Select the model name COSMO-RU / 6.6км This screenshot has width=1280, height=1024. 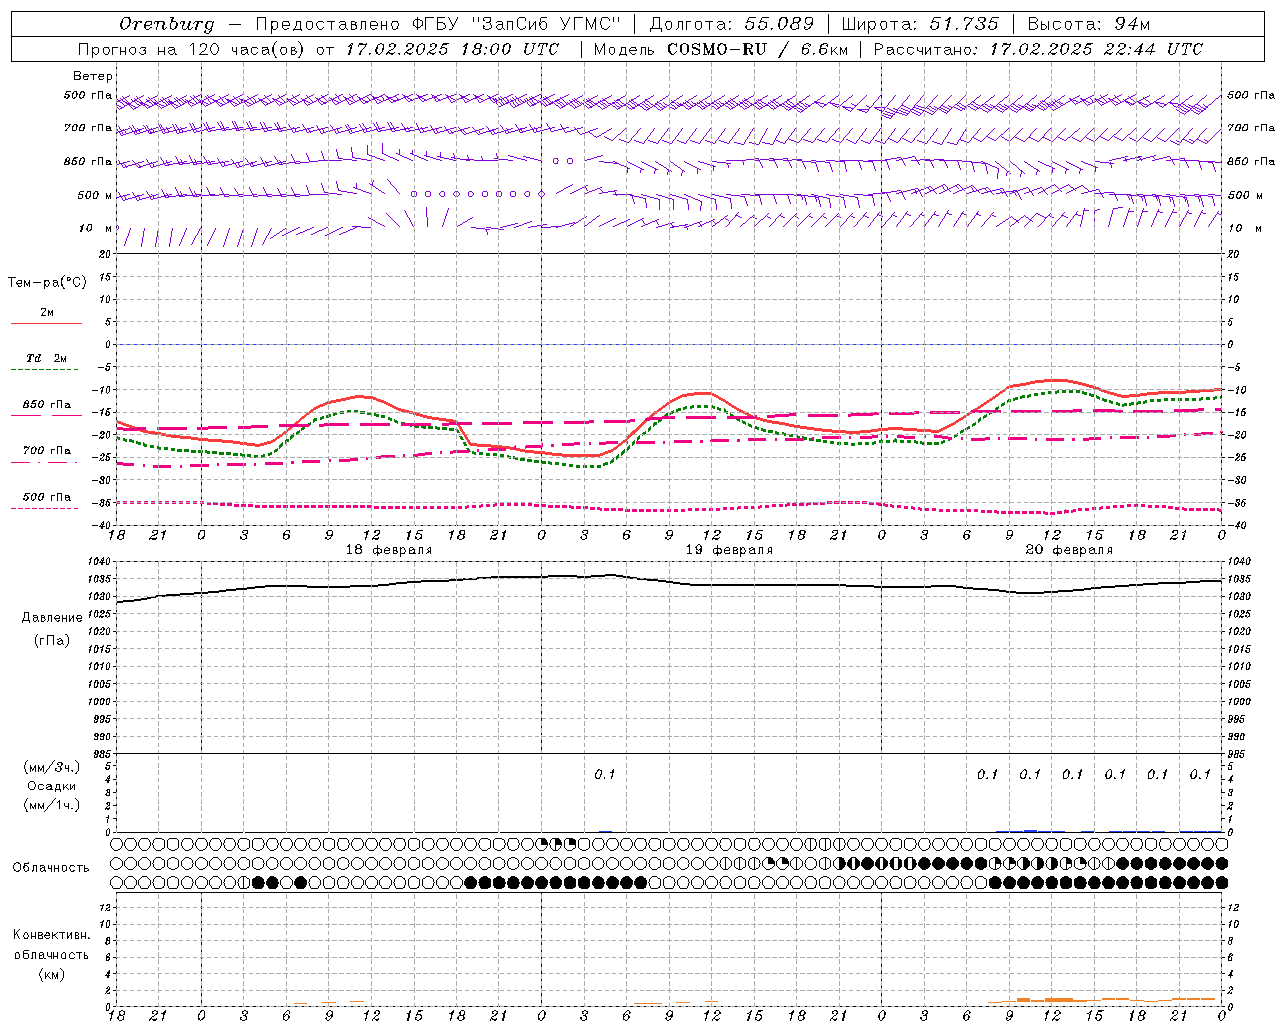coord(757,49)
